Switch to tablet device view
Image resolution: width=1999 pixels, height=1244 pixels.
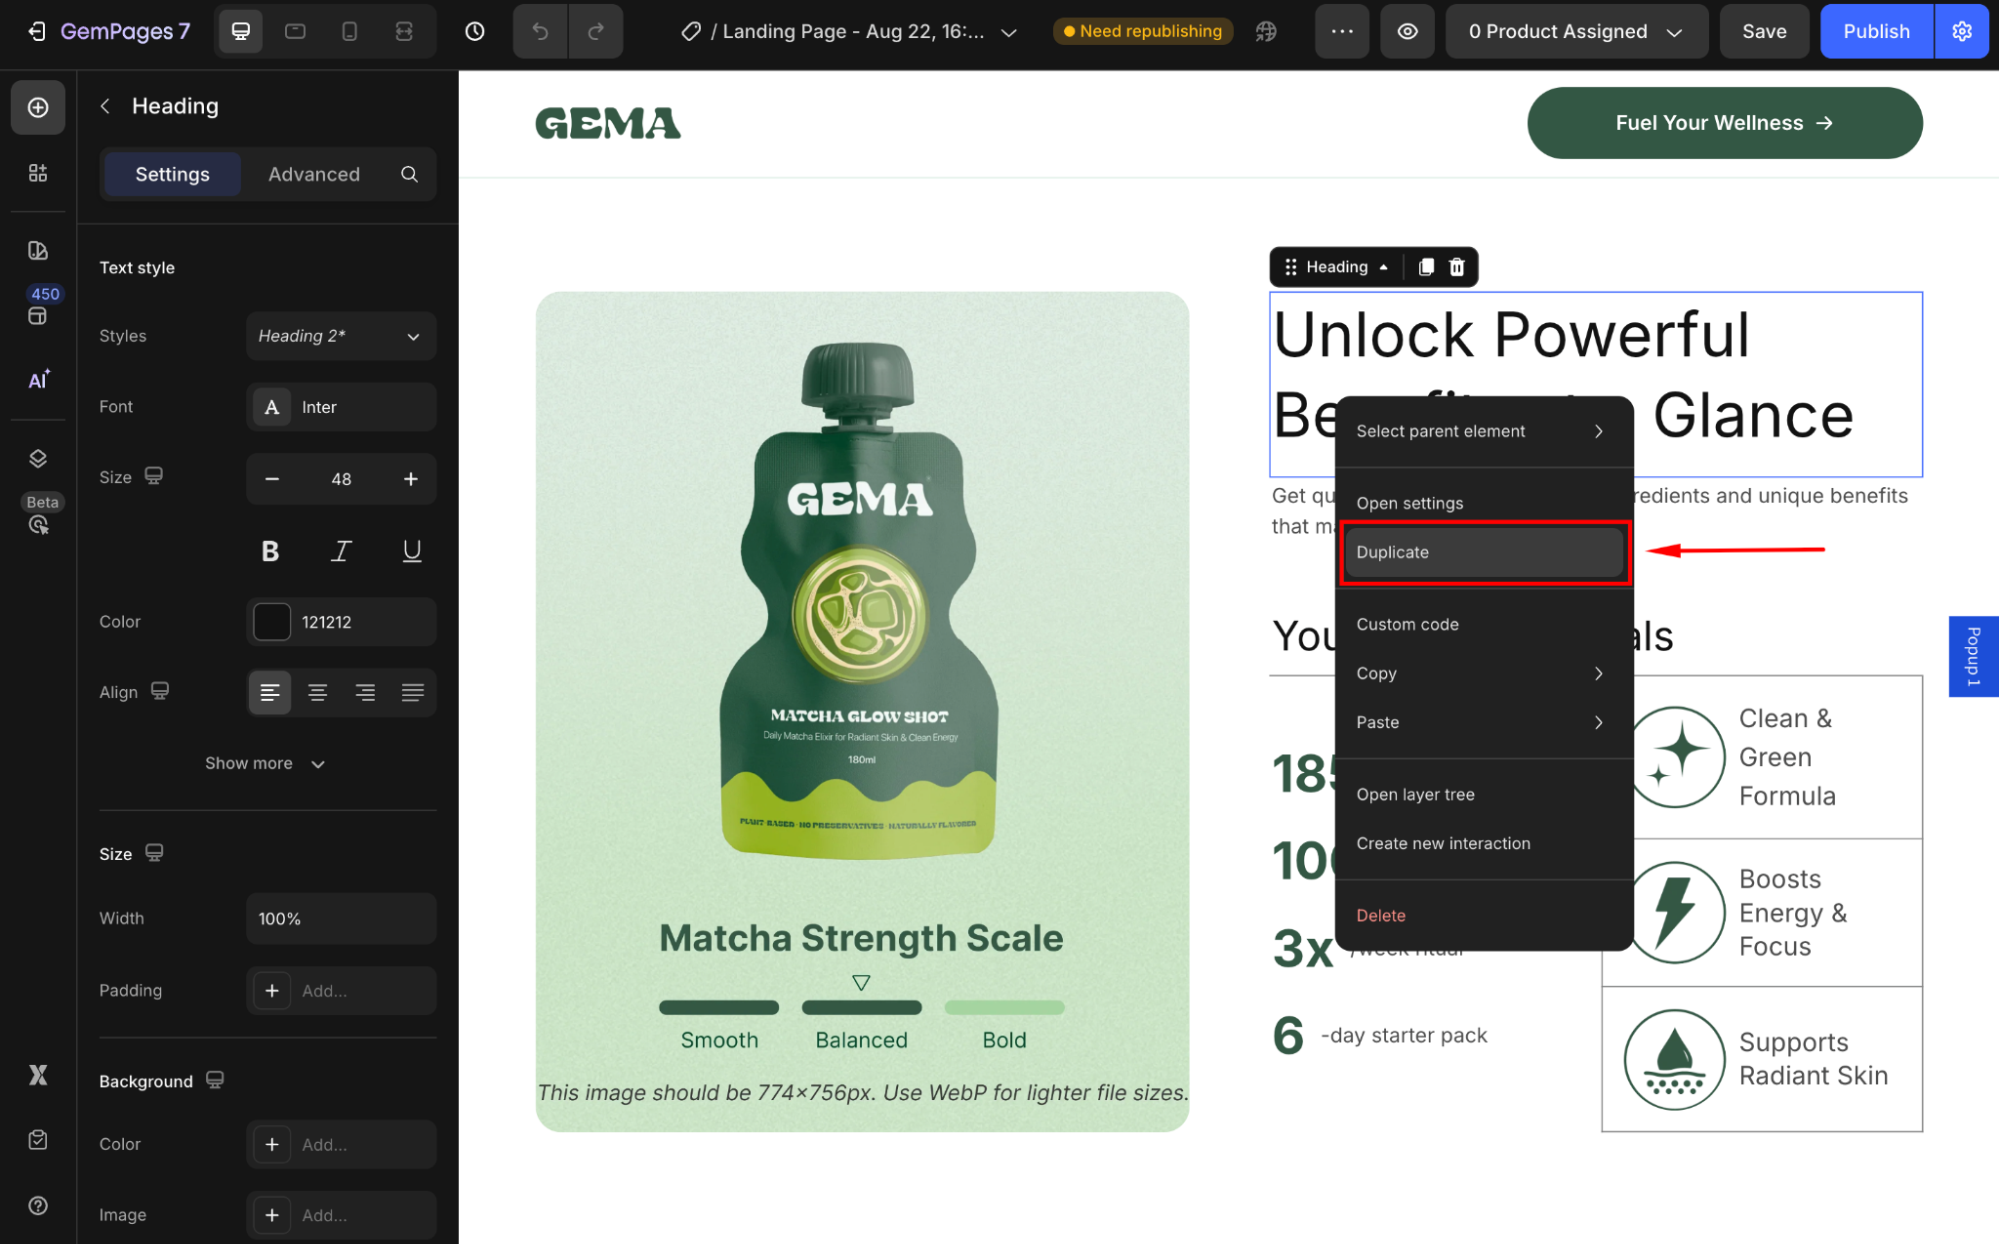[295, 31]
